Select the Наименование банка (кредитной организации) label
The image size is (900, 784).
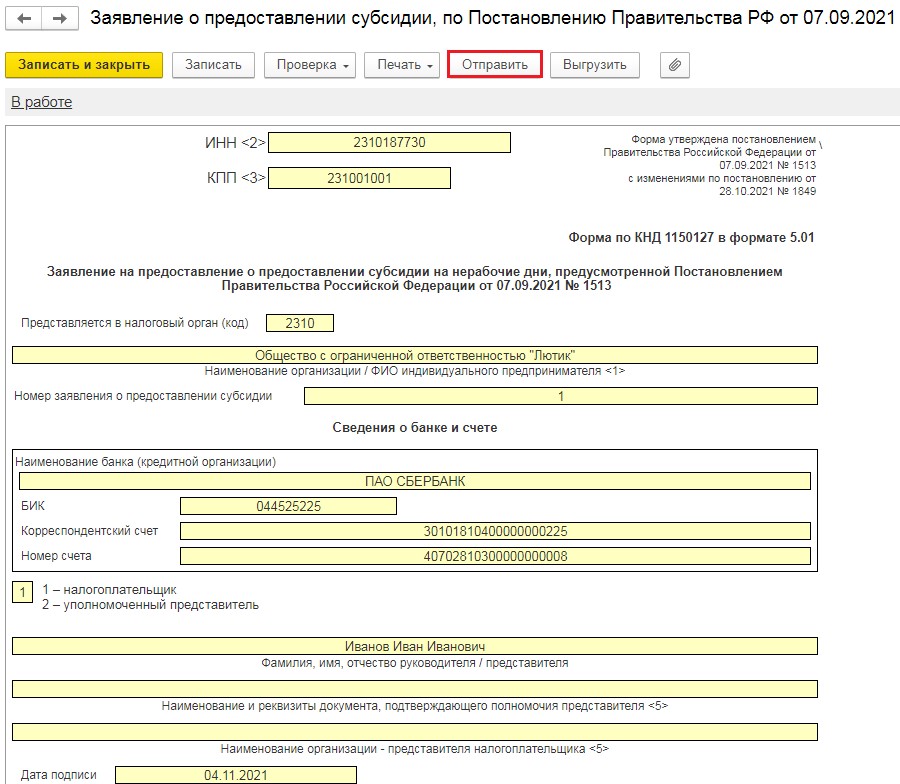145,462
